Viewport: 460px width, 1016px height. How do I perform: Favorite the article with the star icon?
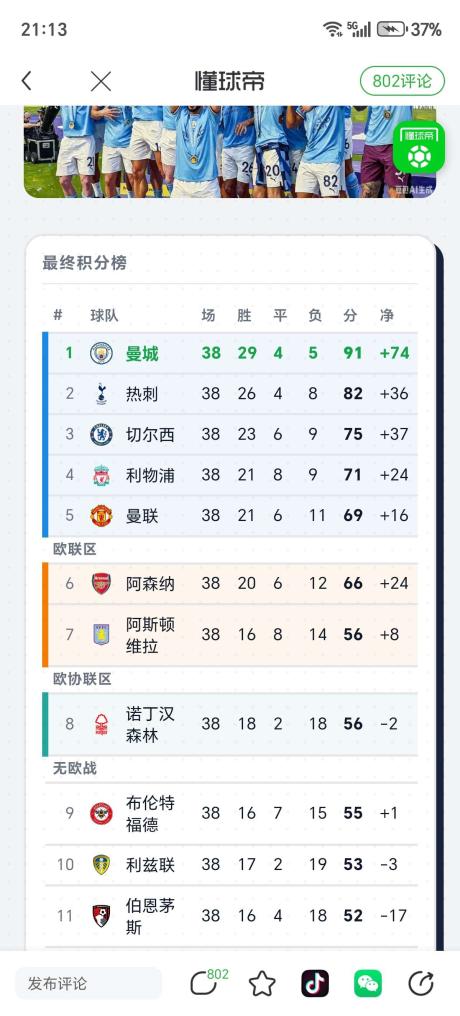pyautogui.click(x=262, y=984)
